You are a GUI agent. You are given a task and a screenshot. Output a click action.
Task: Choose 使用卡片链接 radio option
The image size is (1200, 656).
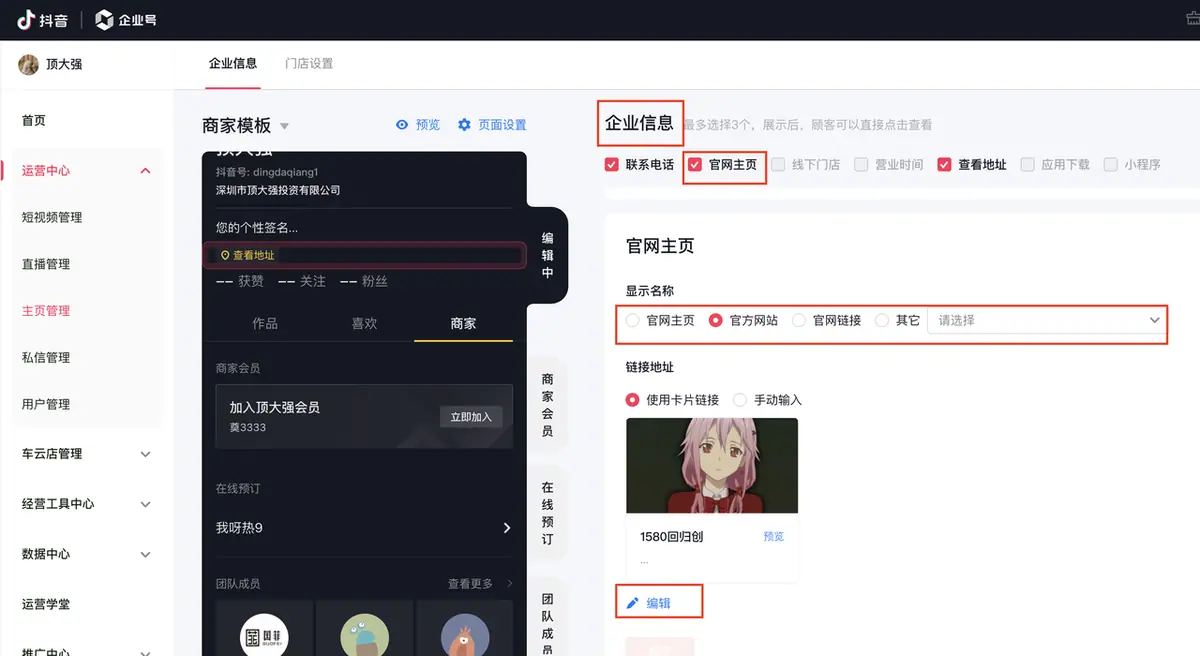[x=633, y=399]
